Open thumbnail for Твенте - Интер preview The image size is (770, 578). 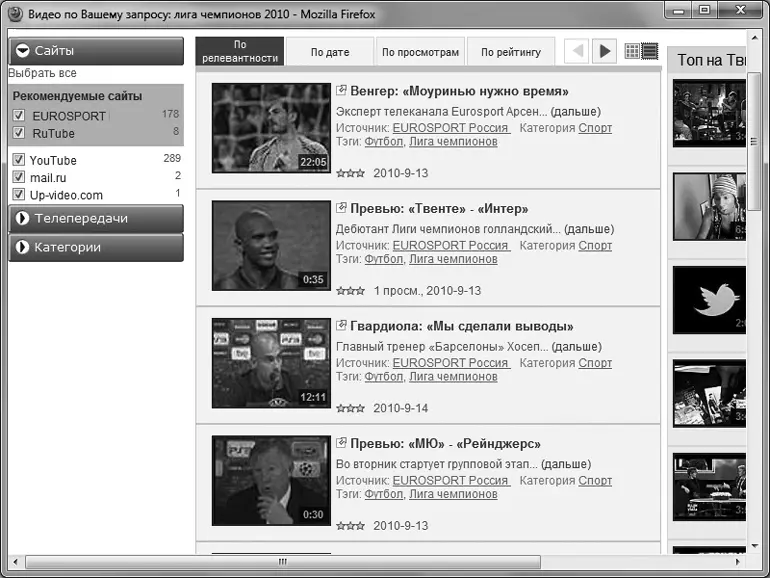coord(272,245)
